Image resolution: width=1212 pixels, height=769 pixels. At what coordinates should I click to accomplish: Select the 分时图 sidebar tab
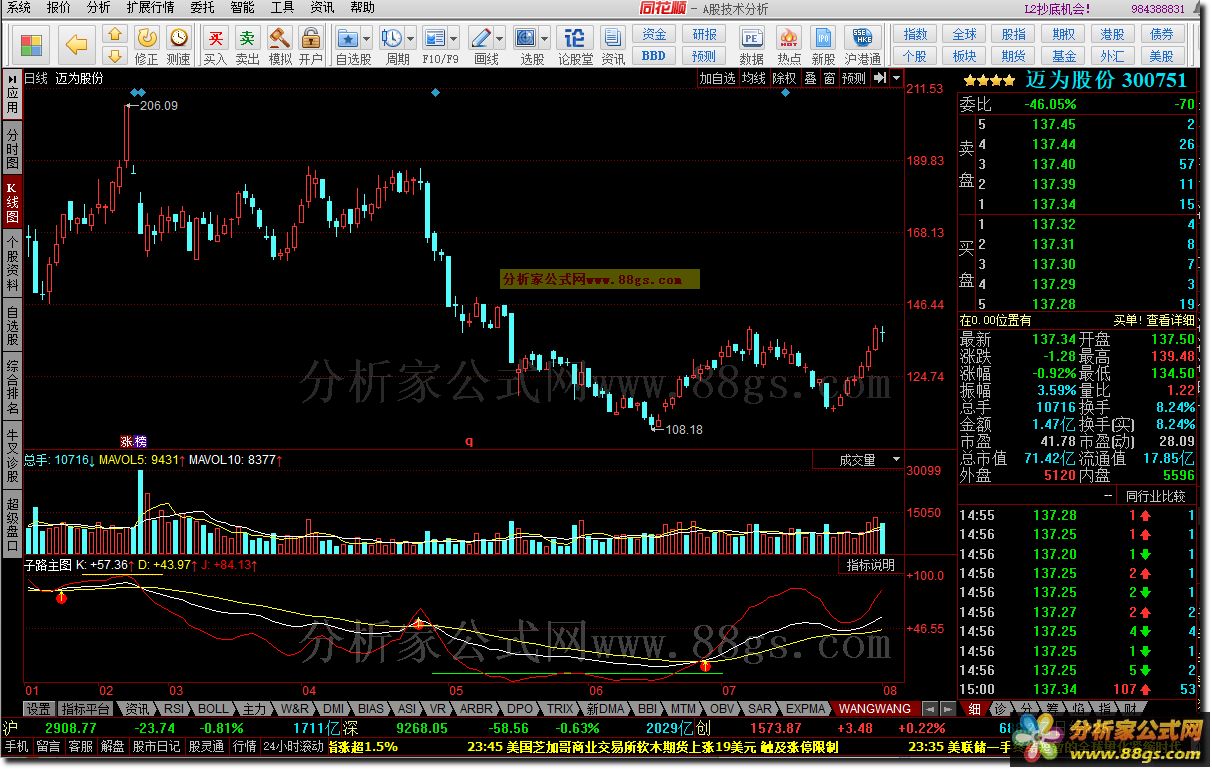pos(12,149)
